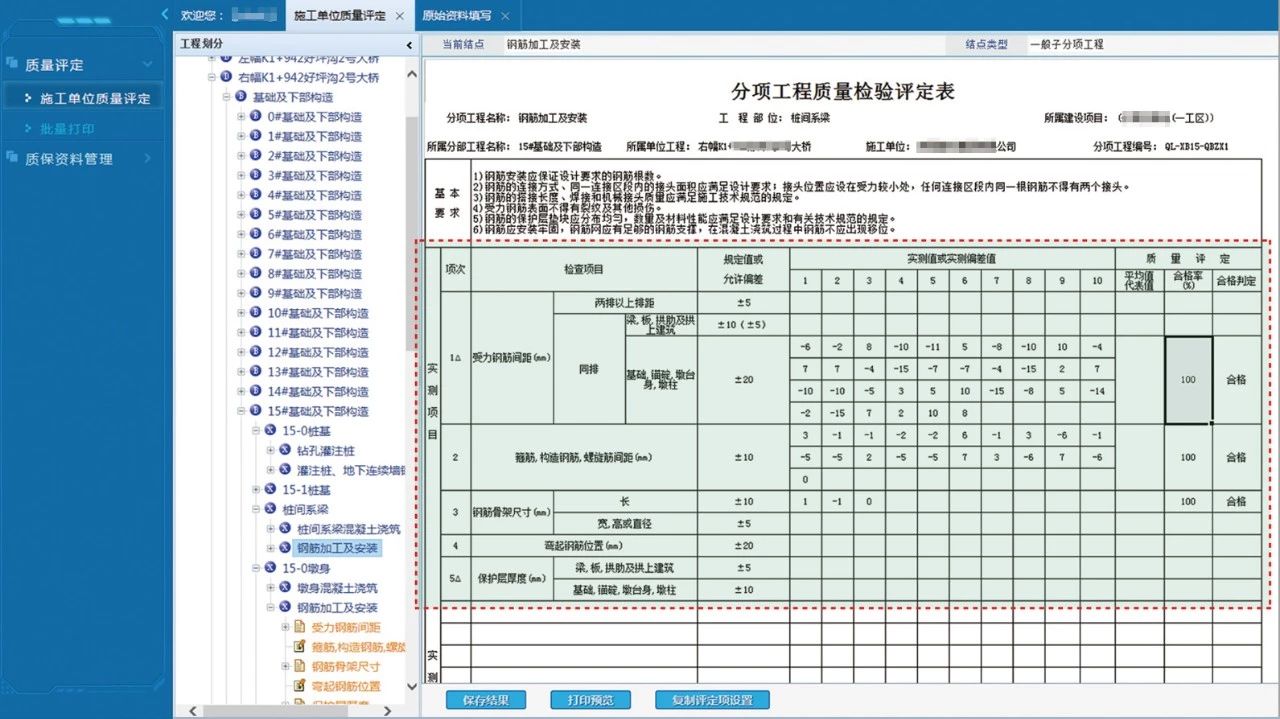This screenshot has height=719, width=1280.
Task: Expand the 灌注桩、地下连续墙 tree node
Action: (270, 470)
